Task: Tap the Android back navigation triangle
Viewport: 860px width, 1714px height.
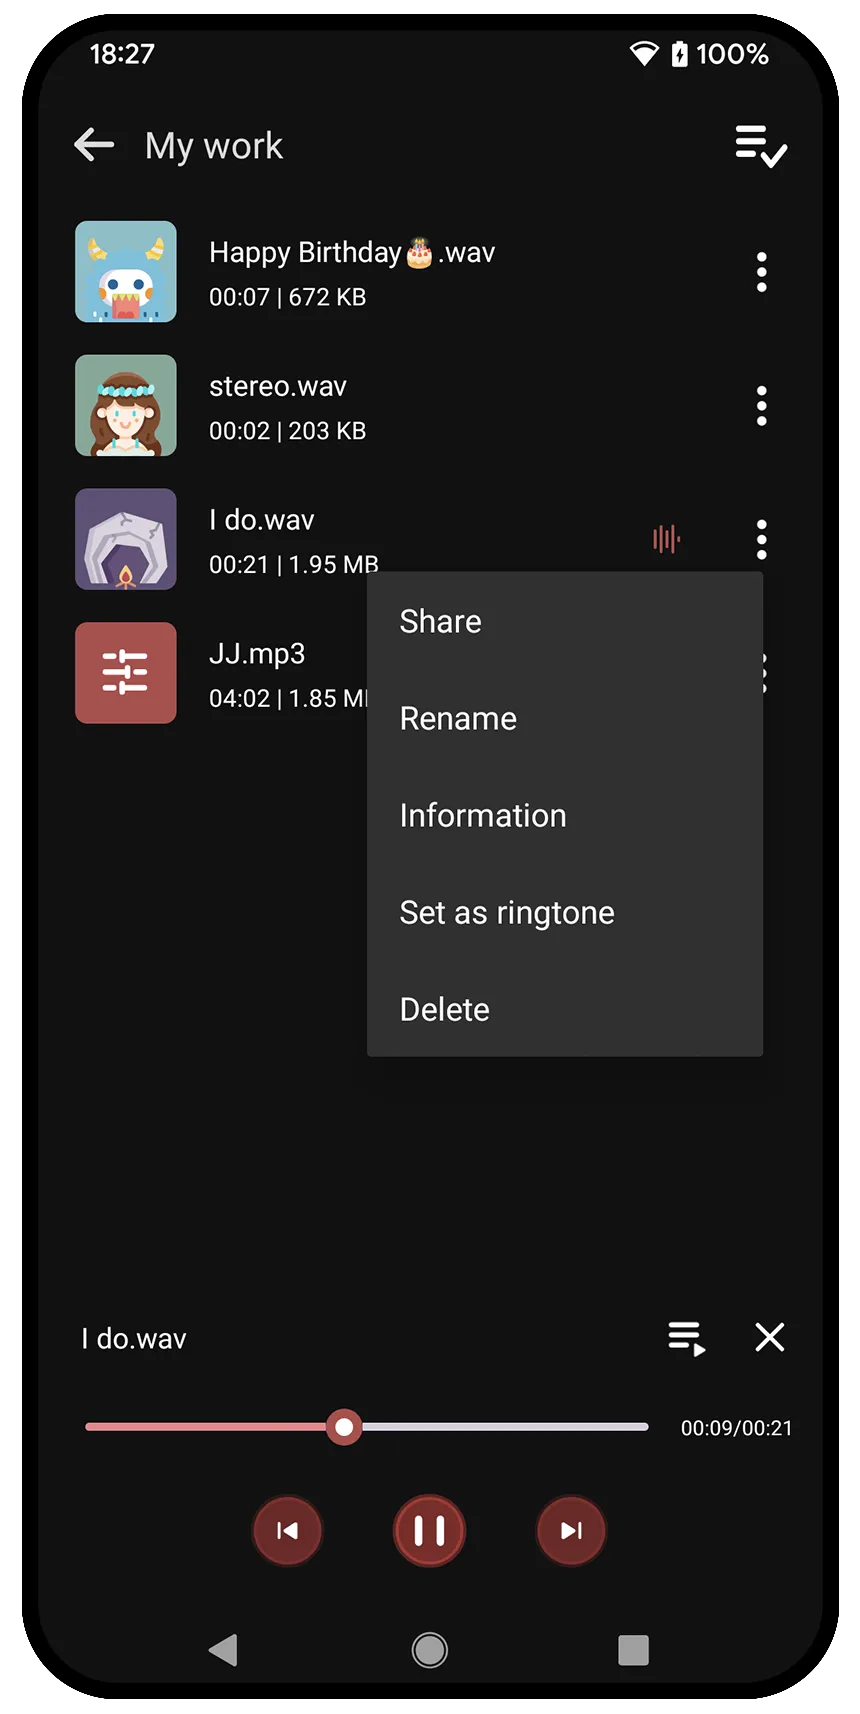Action: [223, 1650]
